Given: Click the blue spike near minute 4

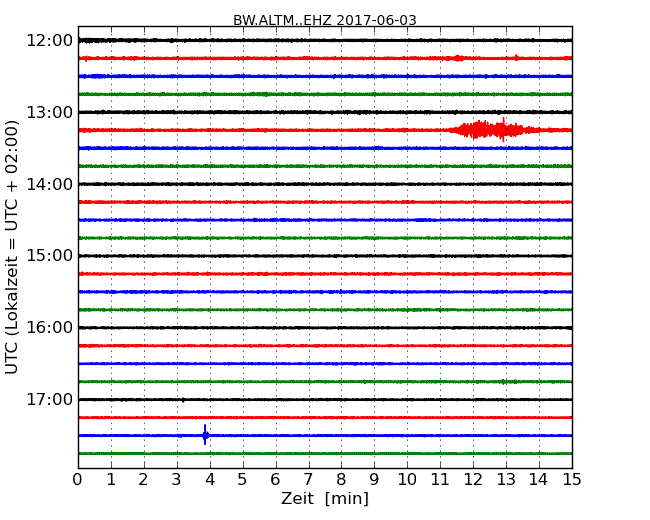Looking at the screenshot, I should click(205, 435).
